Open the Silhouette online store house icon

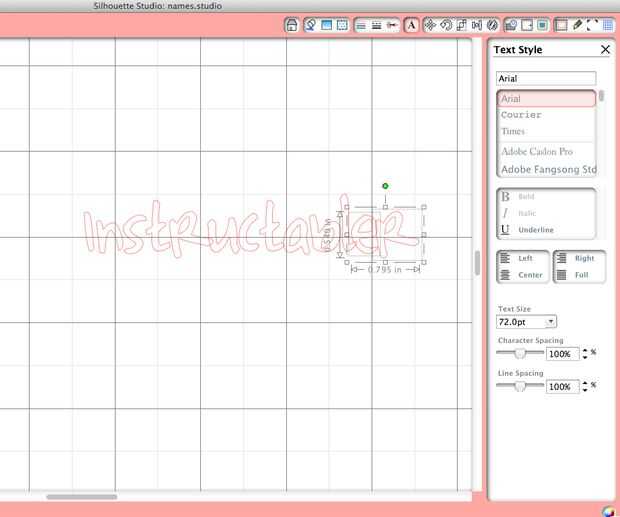click(292, 25)
